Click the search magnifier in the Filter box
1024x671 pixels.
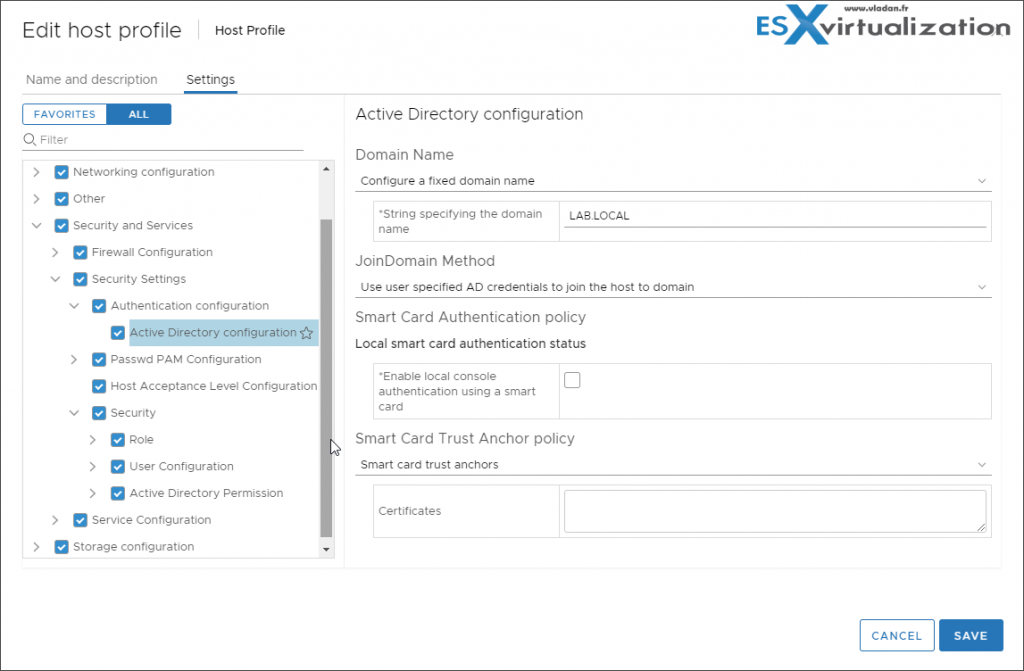30,139
